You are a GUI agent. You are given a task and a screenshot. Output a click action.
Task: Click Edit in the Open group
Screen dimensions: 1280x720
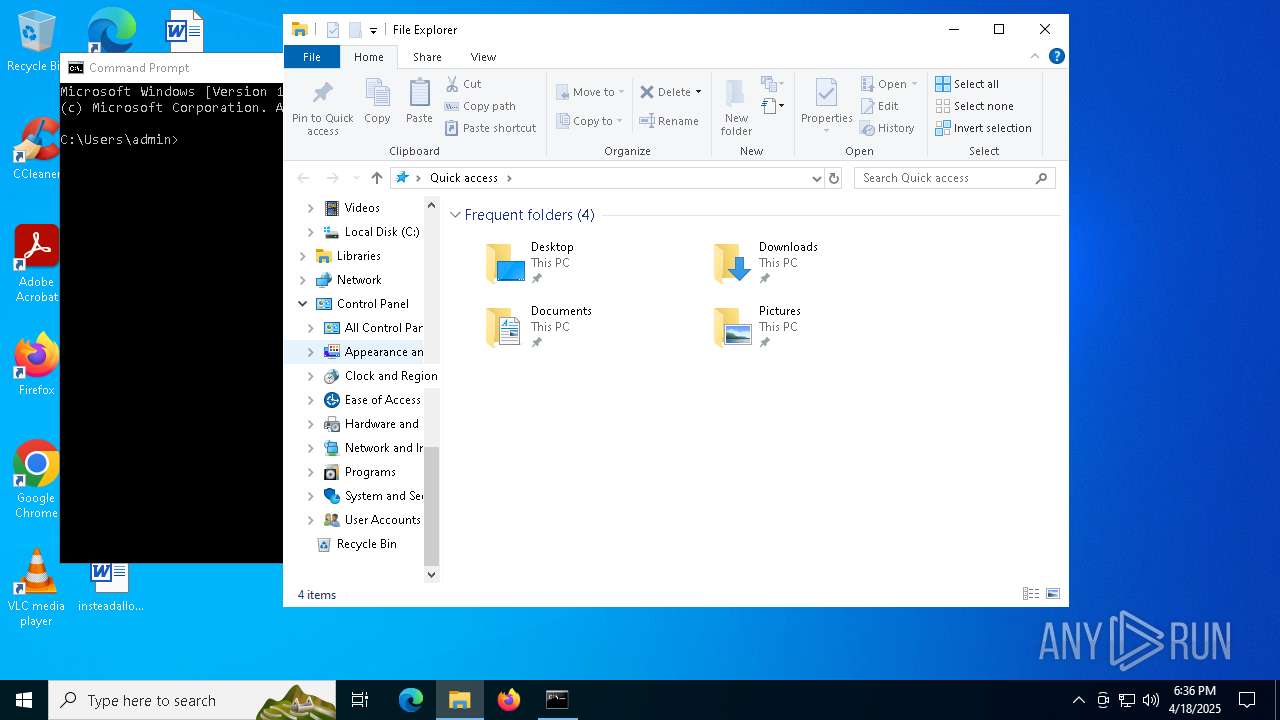tap(879, 106)
